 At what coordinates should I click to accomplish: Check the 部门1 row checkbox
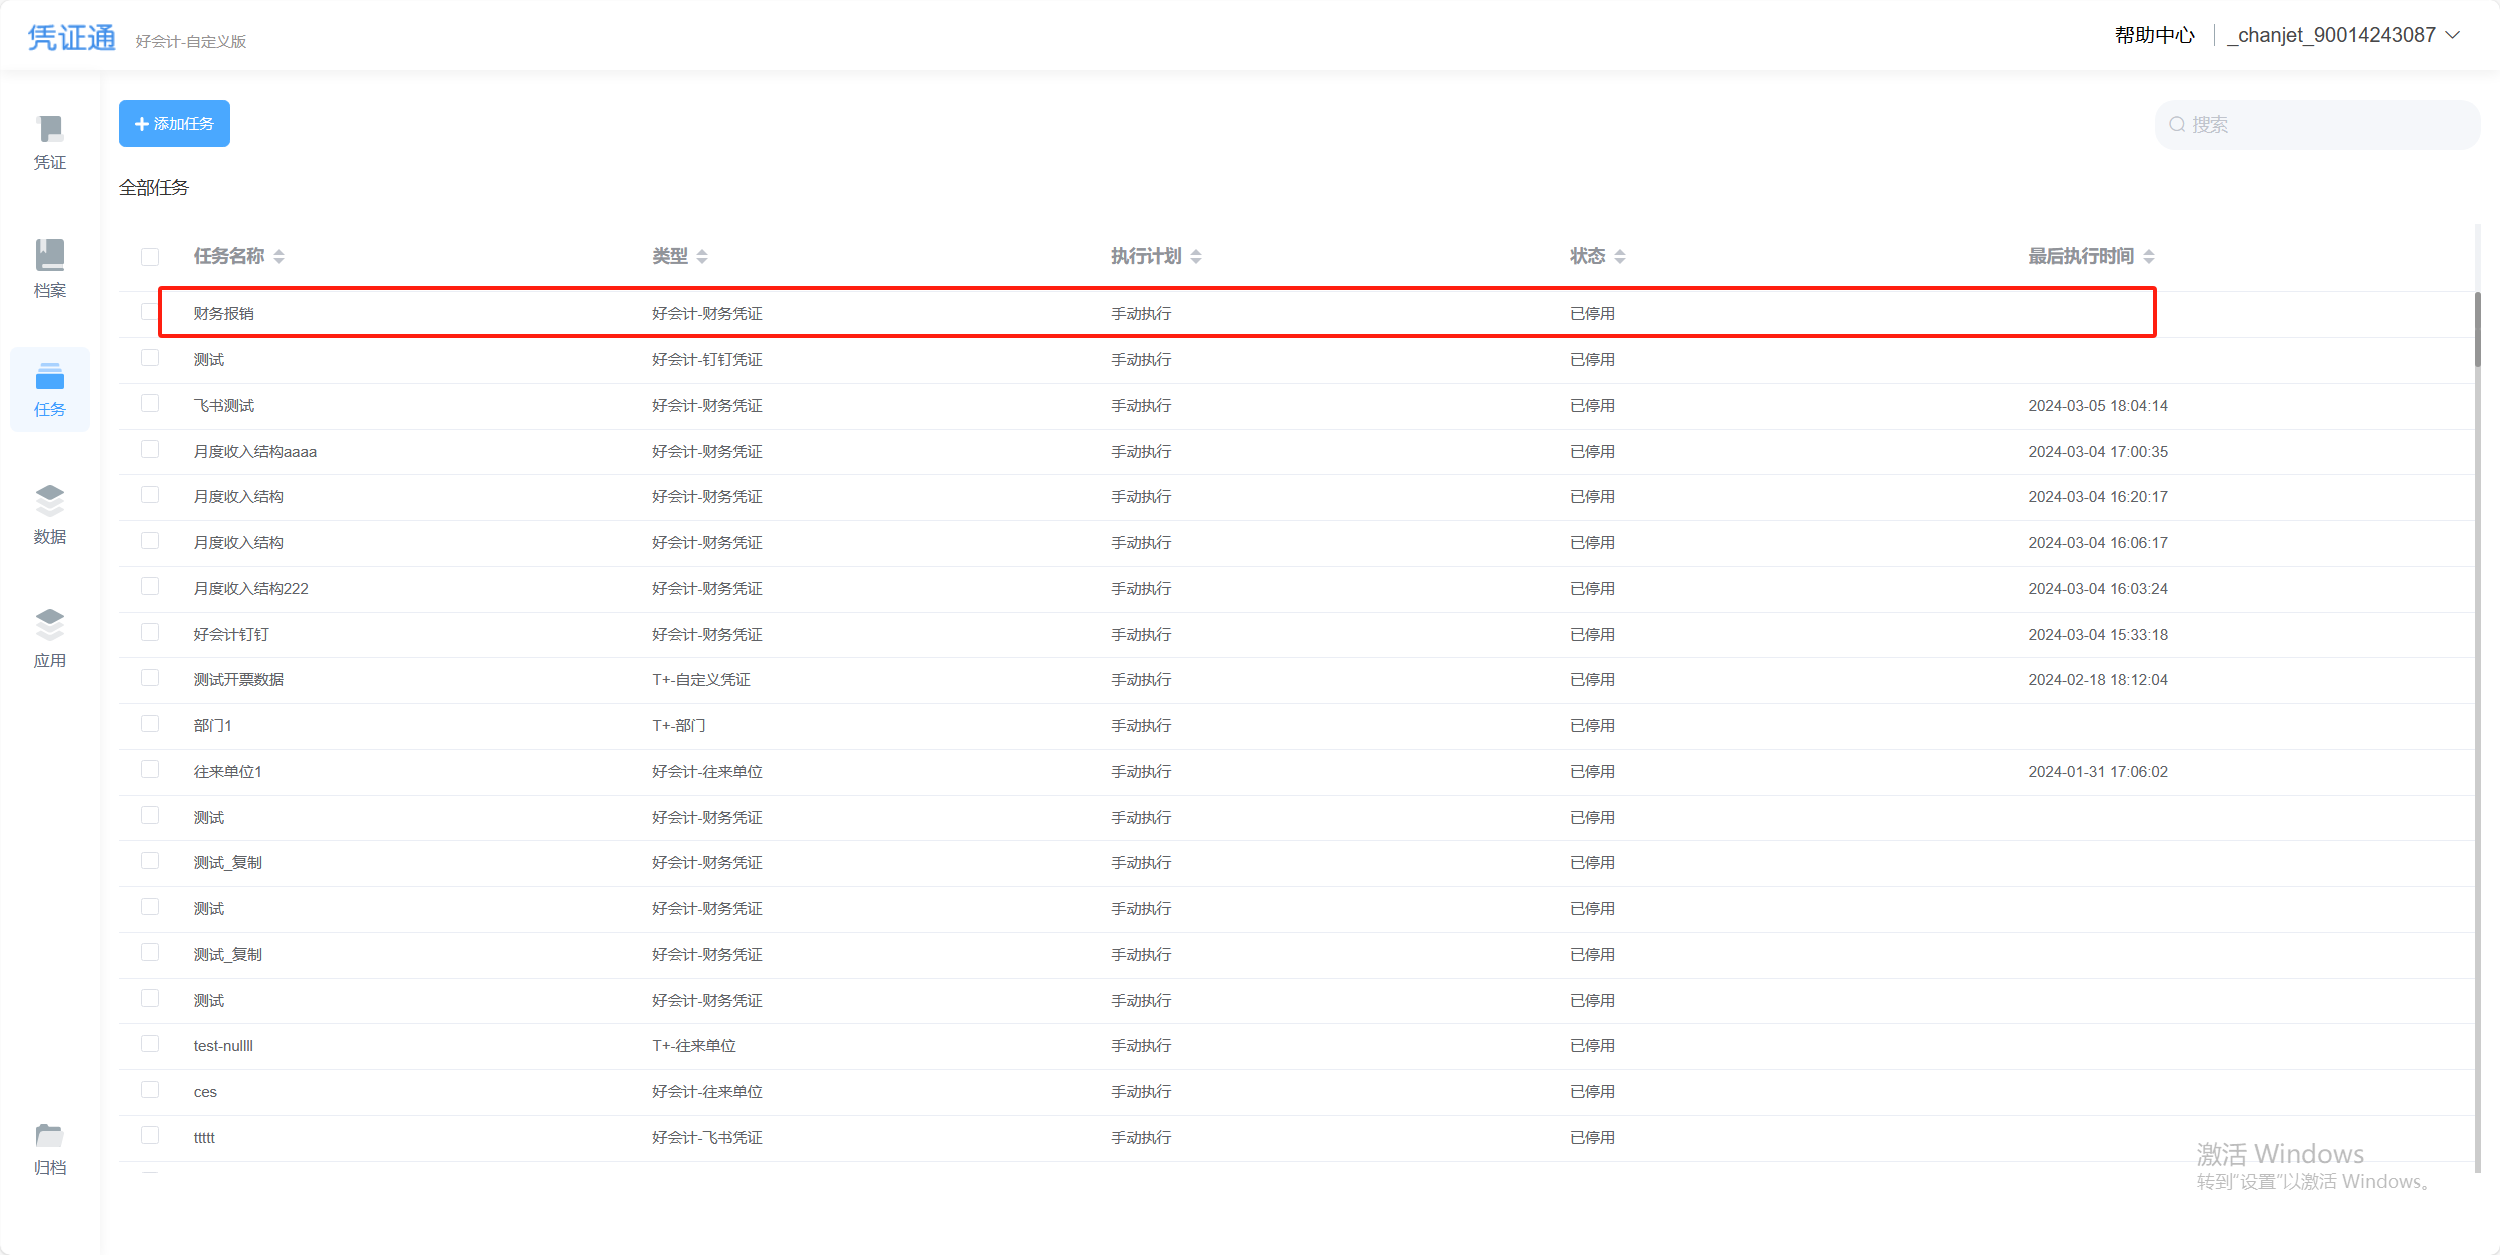pyautogui.click(x=150, y=723)
